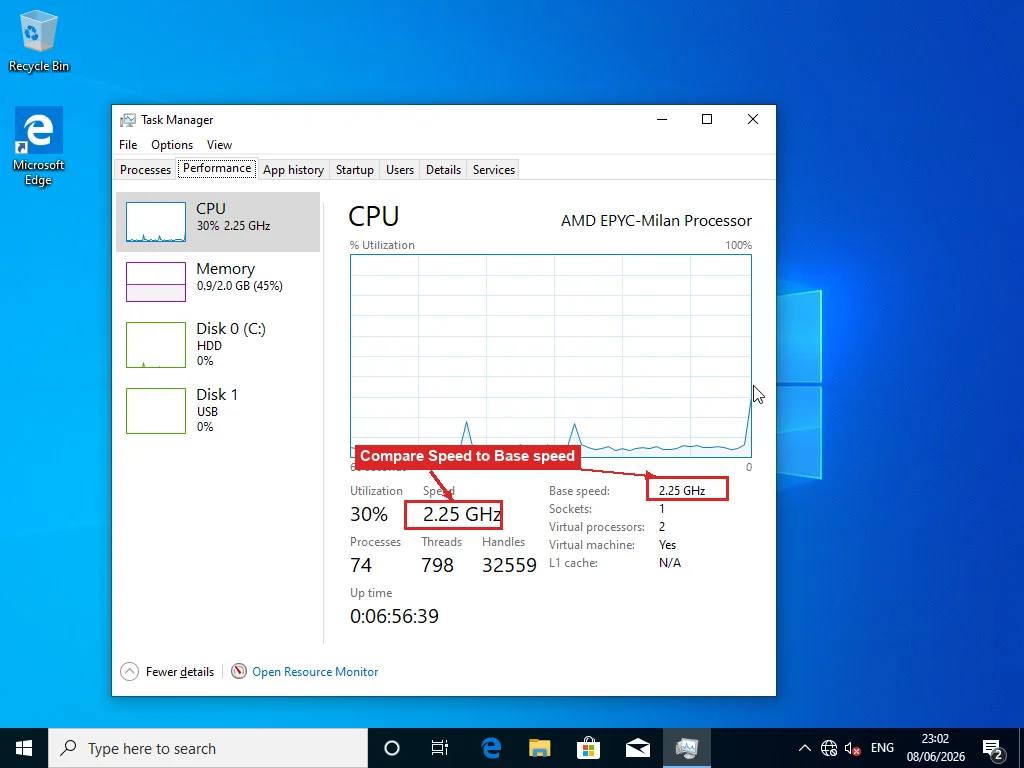Maximize the Task Manager window
Screen dimensions: 1024x768
coord(707,119)
